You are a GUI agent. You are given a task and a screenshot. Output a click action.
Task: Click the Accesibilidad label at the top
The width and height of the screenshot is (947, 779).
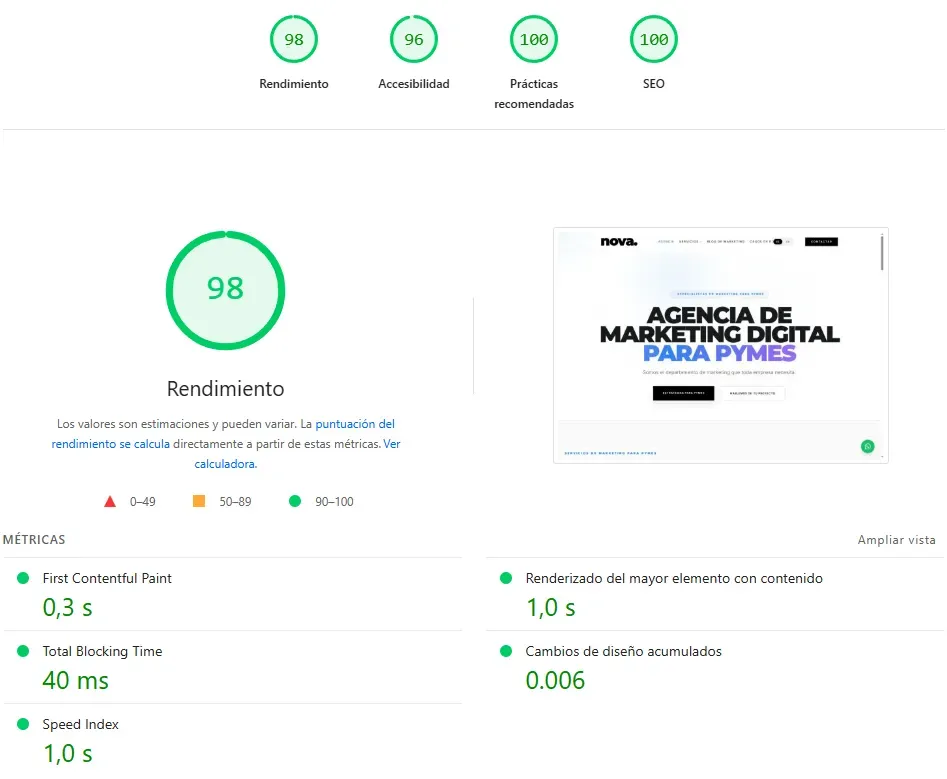[x=413, y=84]
